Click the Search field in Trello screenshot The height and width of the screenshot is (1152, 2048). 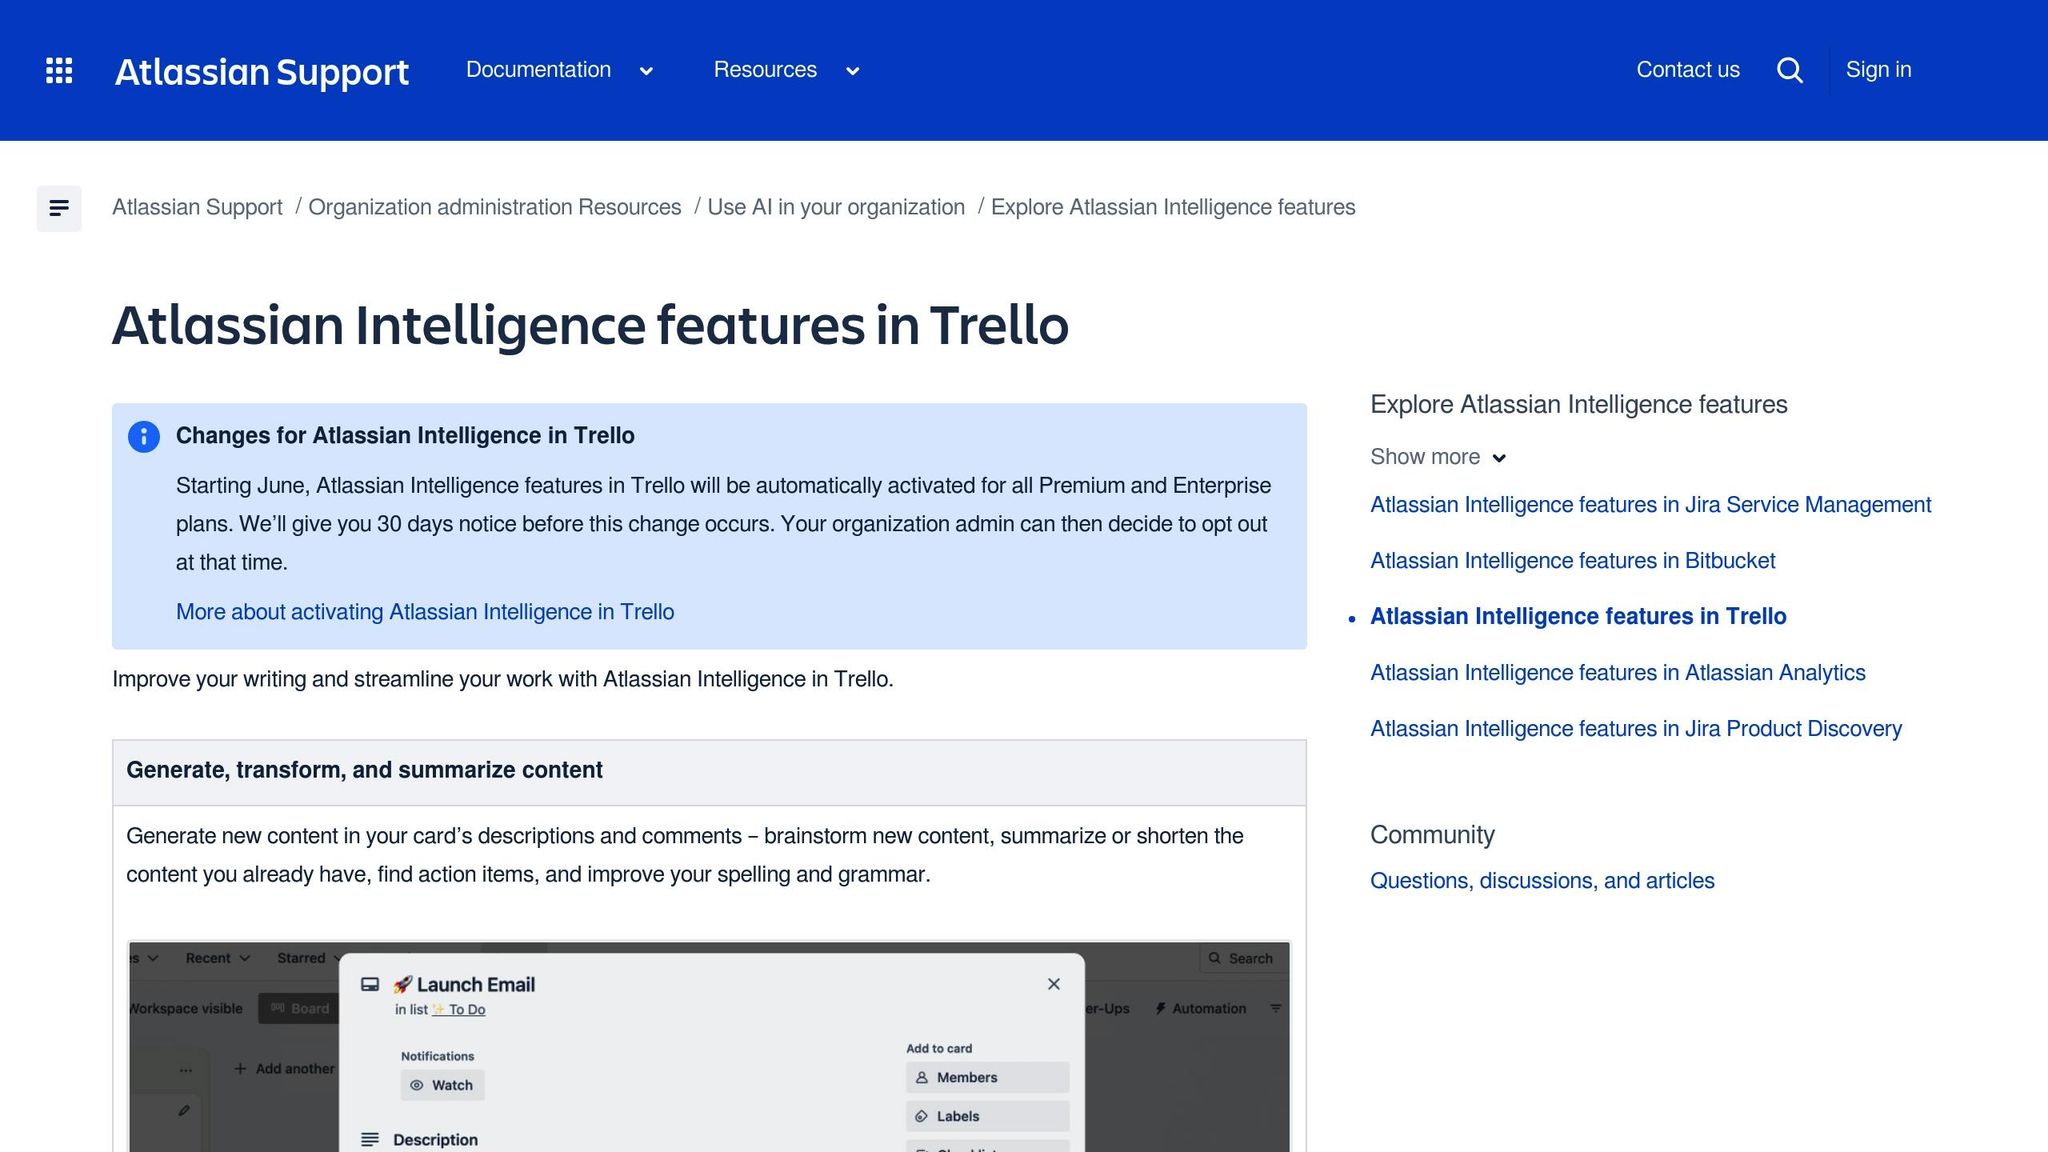(1243, 958)
